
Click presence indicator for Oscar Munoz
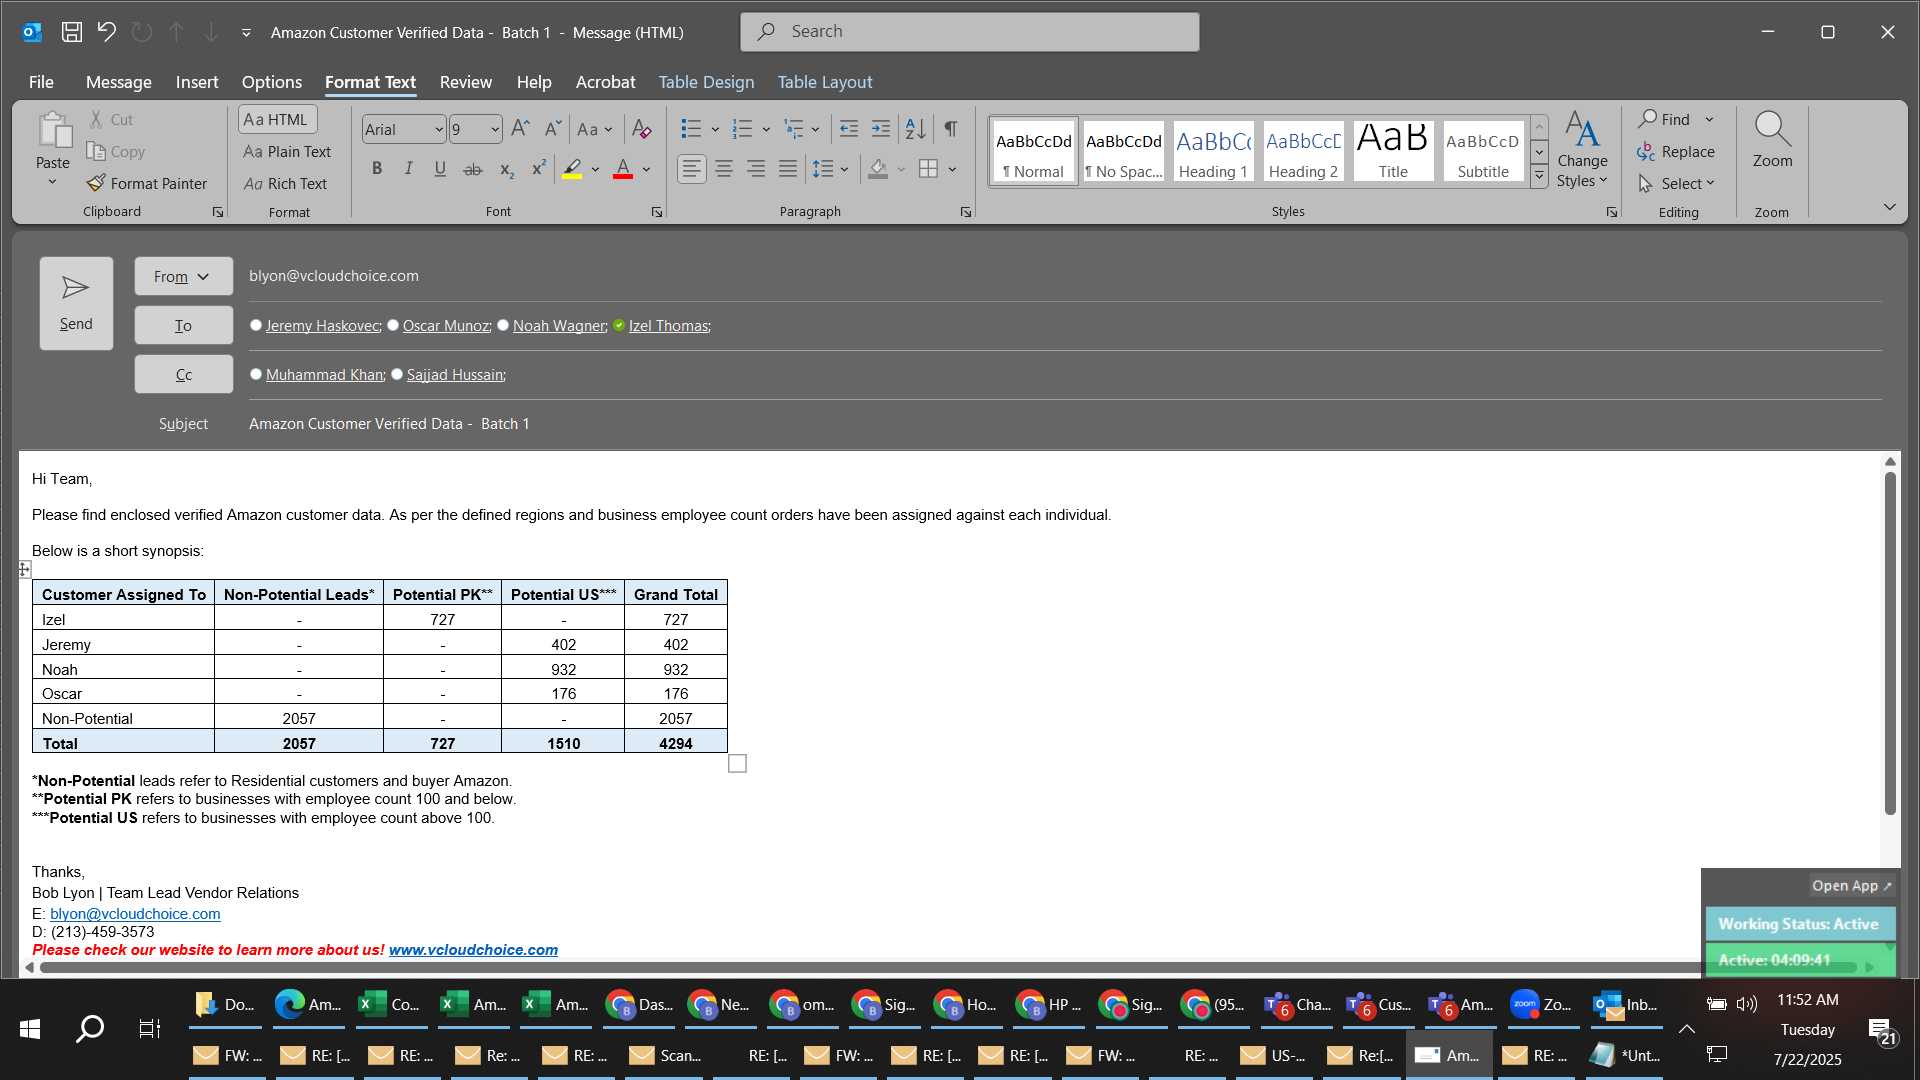tap(393, 325)
